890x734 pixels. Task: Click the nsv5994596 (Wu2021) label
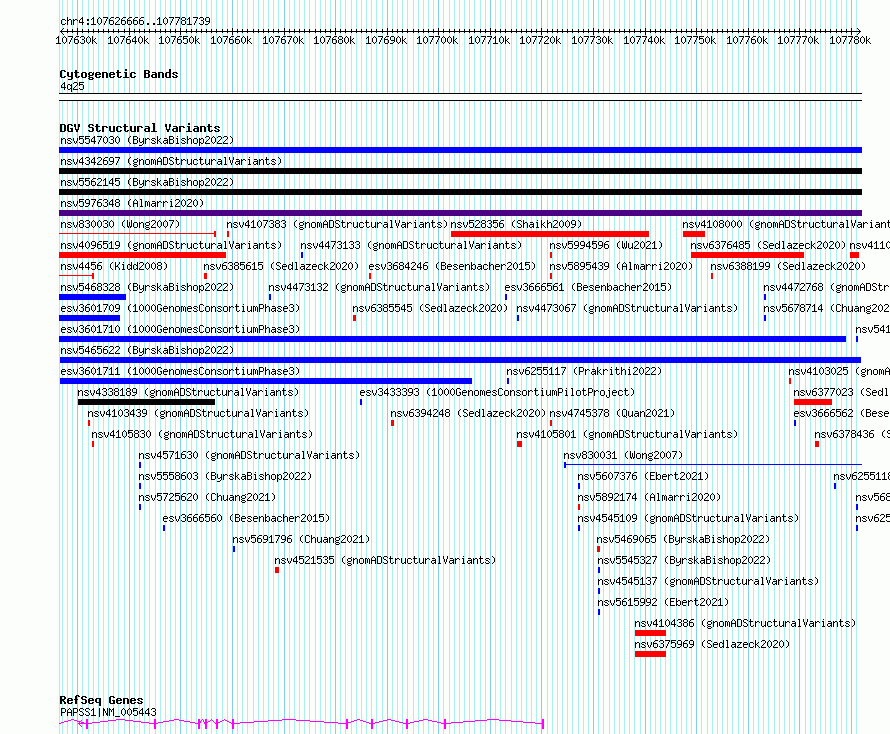click(606, 245)
